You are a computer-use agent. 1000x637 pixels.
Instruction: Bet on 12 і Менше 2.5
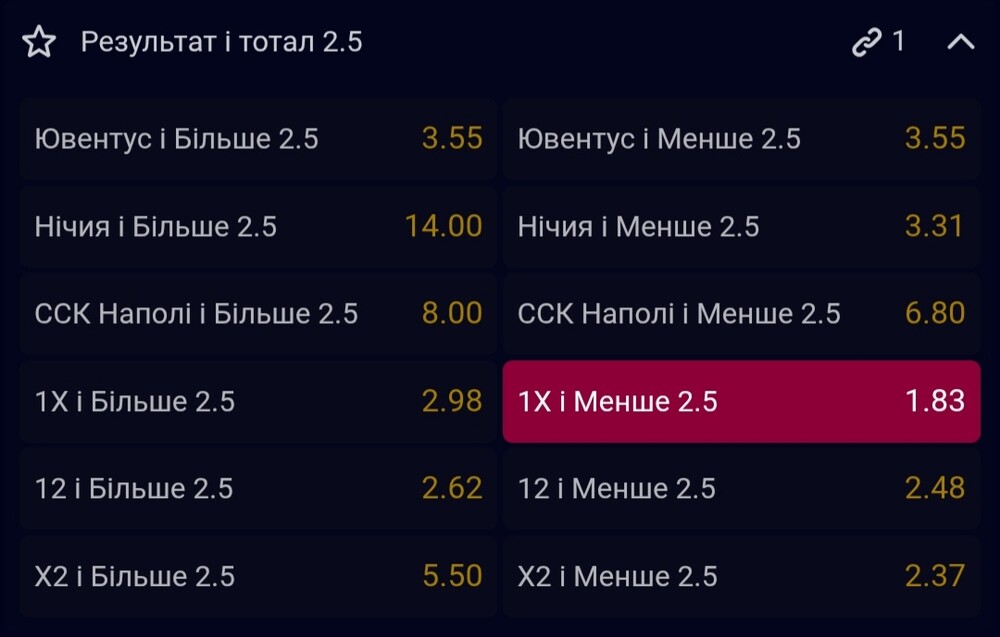[x=741, y=489]
